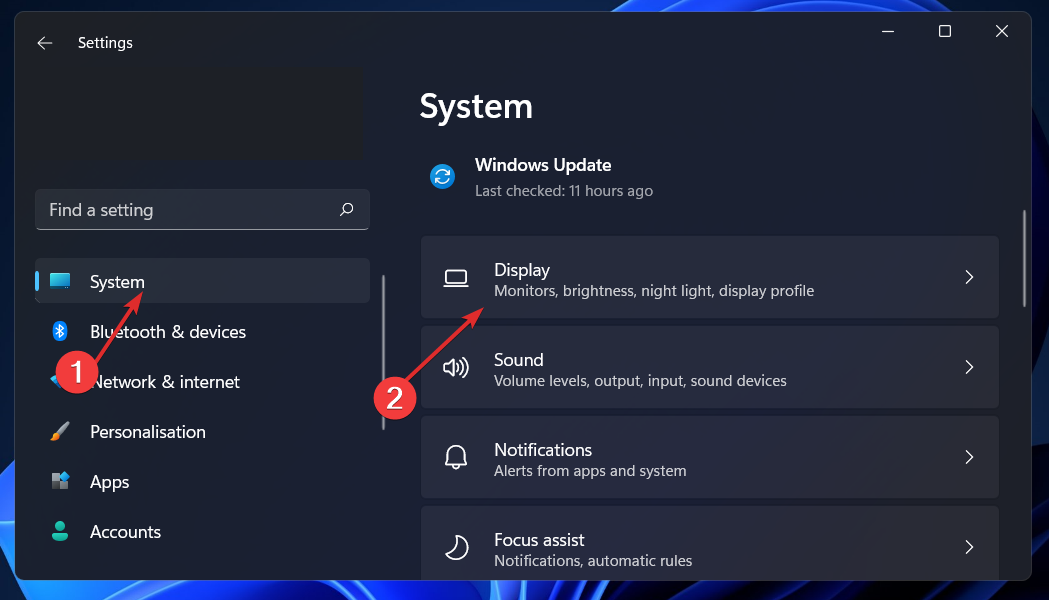Image resolution: width=1049 pixels, height=600 pixels.
Task: Open the Accounts category
Action: click(202, 532)
